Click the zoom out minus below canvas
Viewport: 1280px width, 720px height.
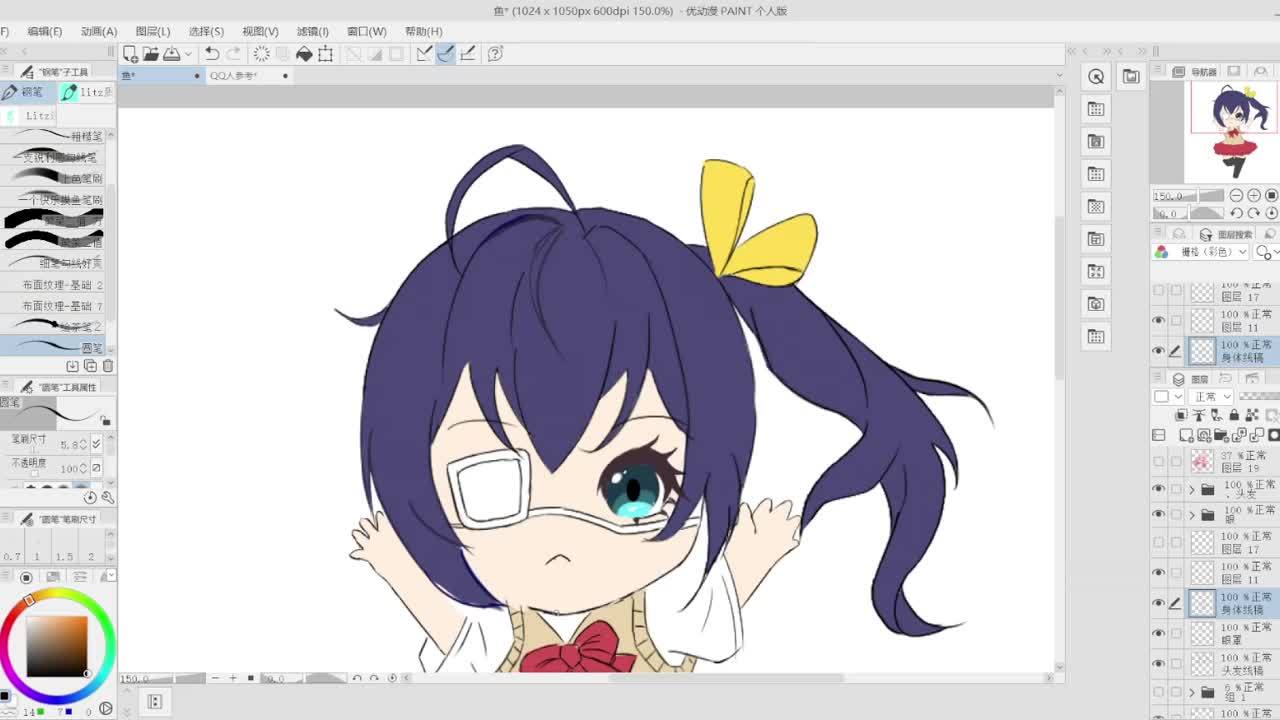point(214,678)
